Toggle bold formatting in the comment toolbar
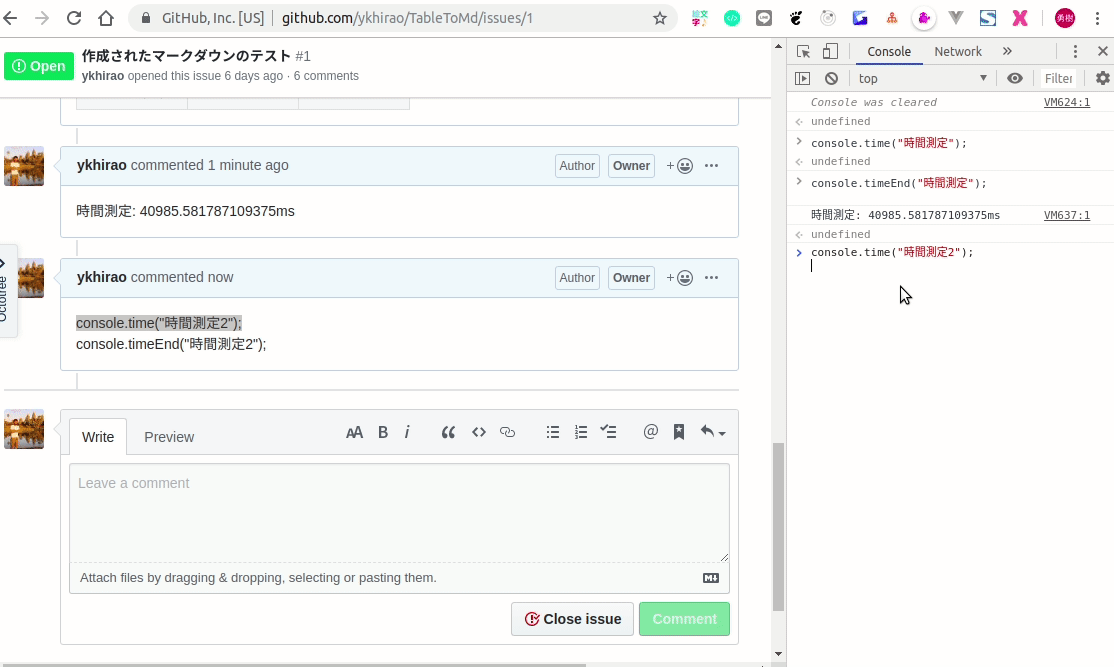Screen dimensions: 1114x667 pos(383,432)
